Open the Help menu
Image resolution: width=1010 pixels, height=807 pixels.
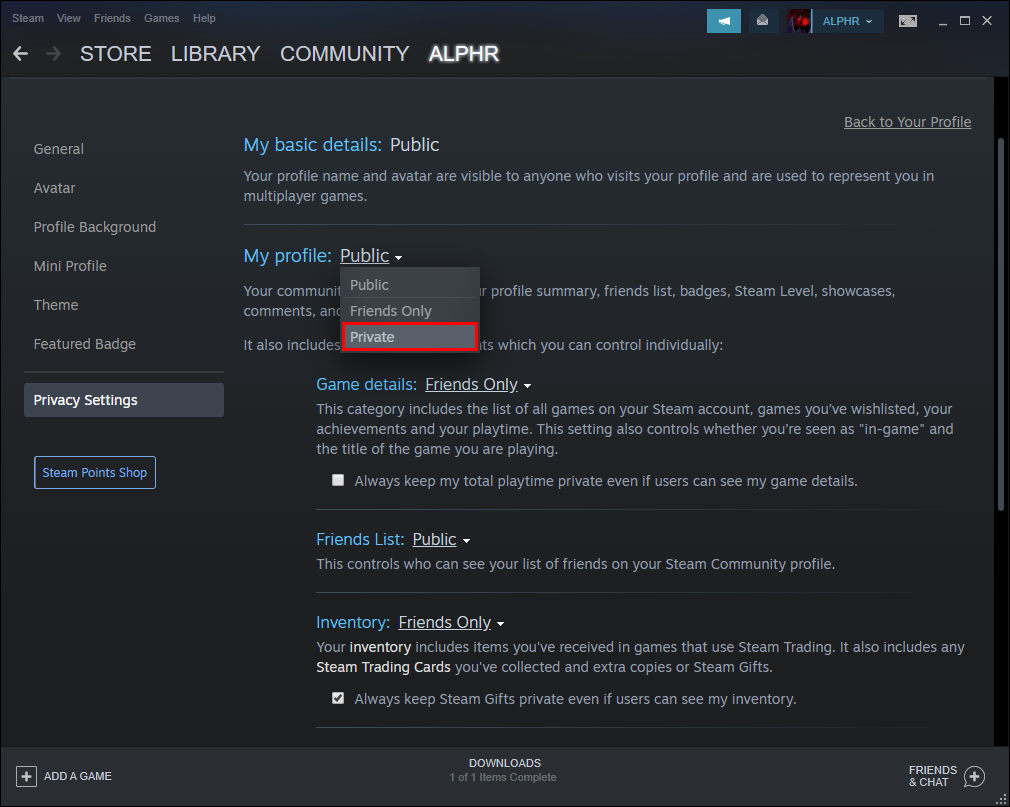[x=204, y=18]
